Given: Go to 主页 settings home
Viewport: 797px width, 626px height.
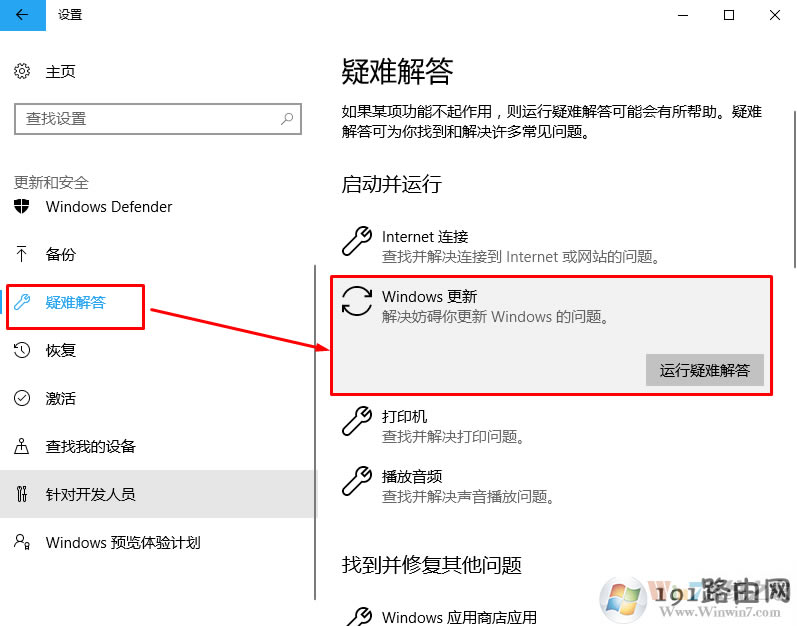Looking at the screenshot, I should click(x=60, y=72).
